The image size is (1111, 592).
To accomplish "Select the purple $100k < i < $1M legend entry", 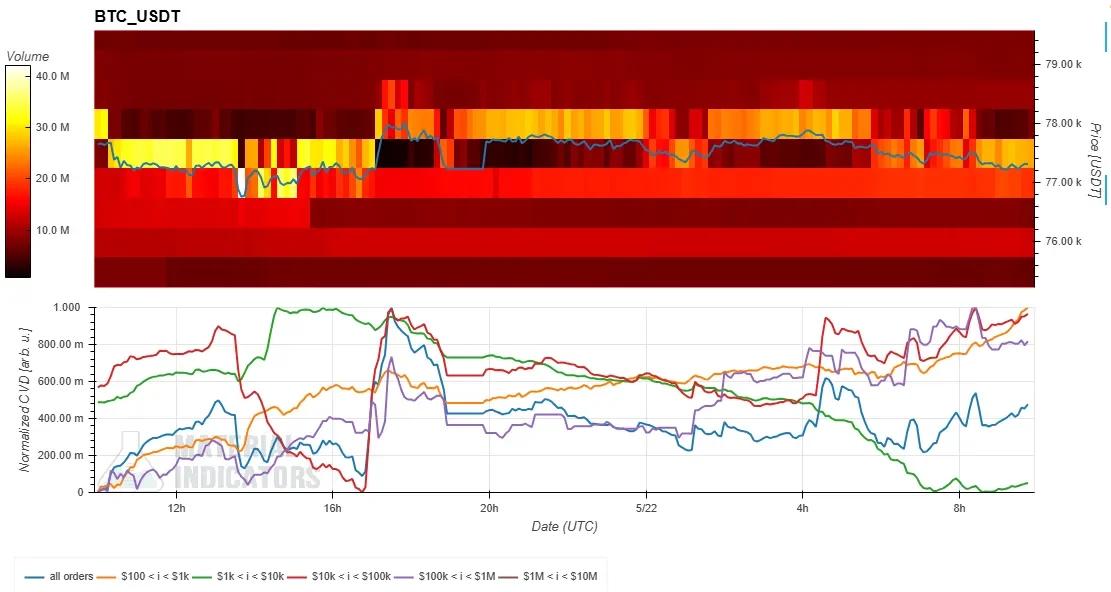I will coord(444,576).
